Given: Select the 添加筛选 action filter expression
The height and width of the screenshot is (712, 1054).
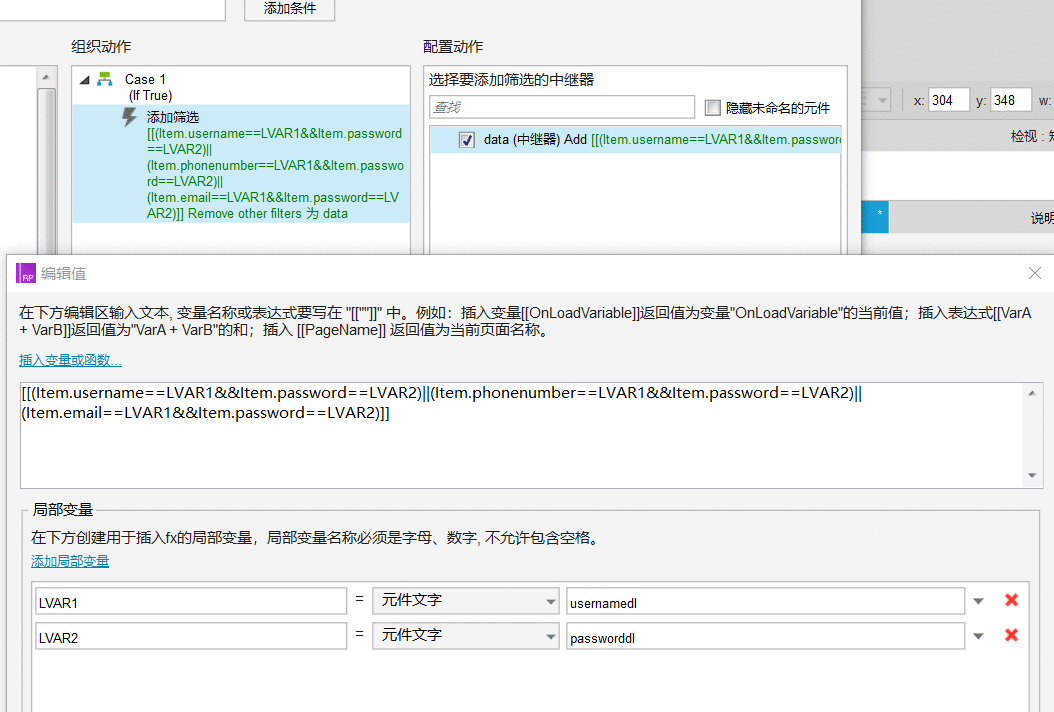Looking at the screenshot, I should click(x=275, y=173).
